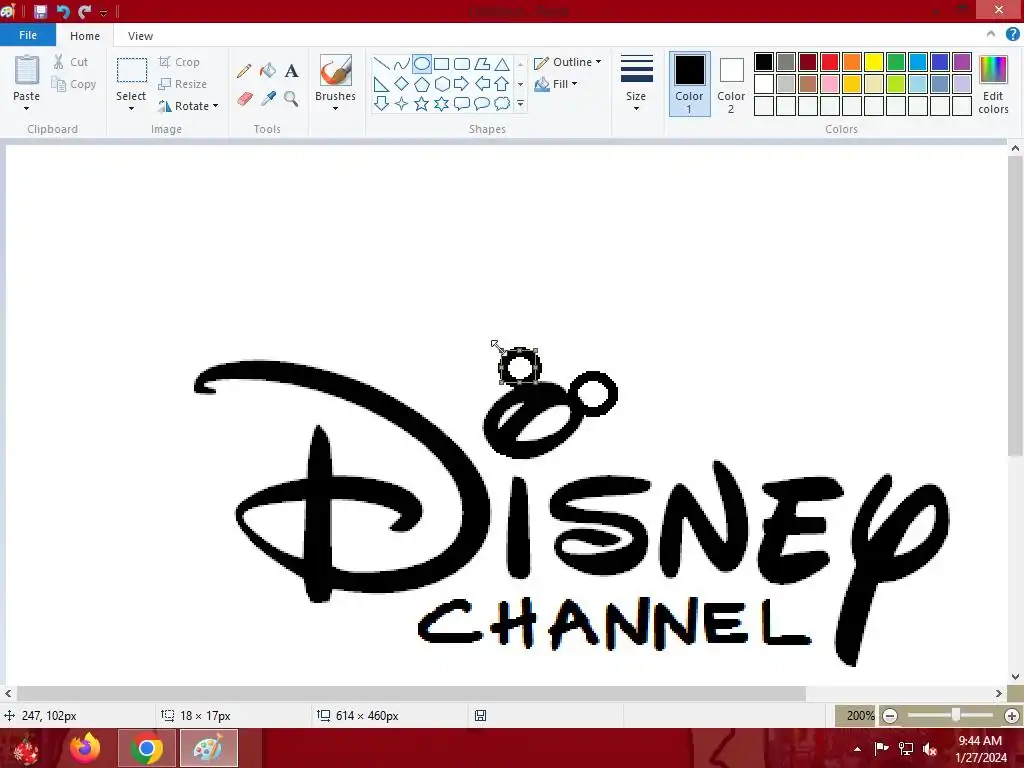This screenshot has width=1024, height=768.
Task: Choose the Up arrow shape
Action: pos(502,84)
